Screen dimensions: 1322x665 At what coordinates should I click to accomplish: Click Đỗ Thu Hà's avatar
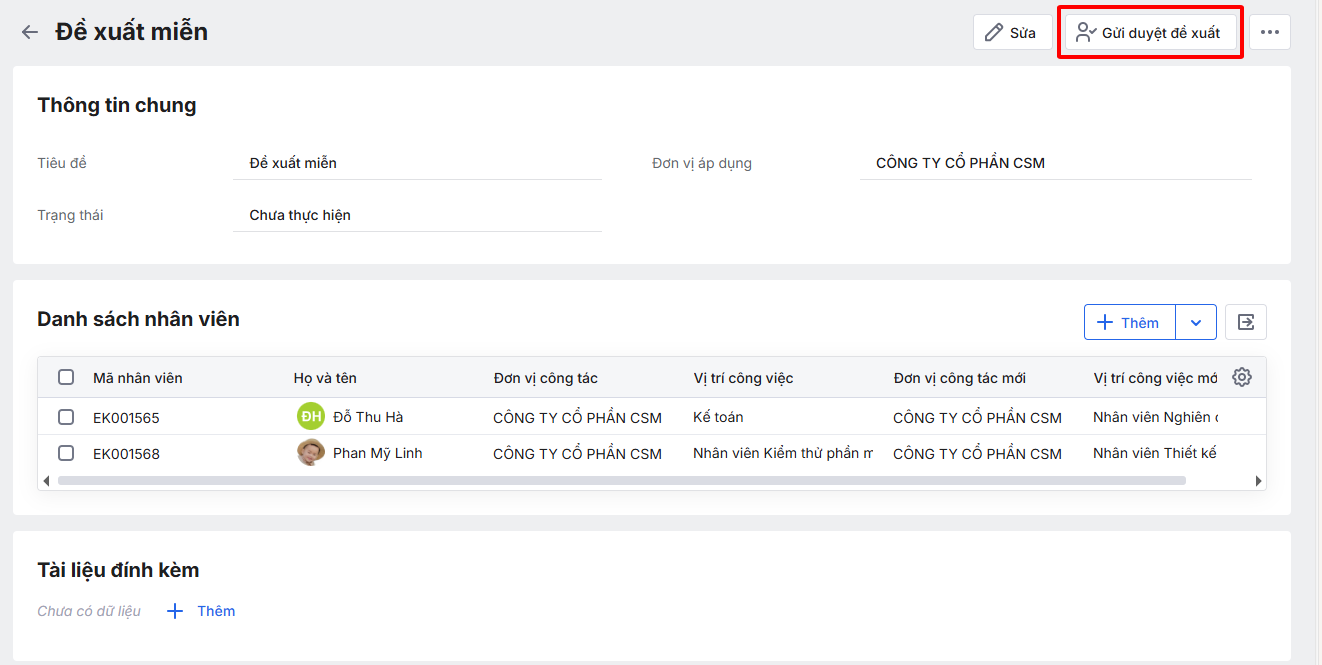pos(311,417)
